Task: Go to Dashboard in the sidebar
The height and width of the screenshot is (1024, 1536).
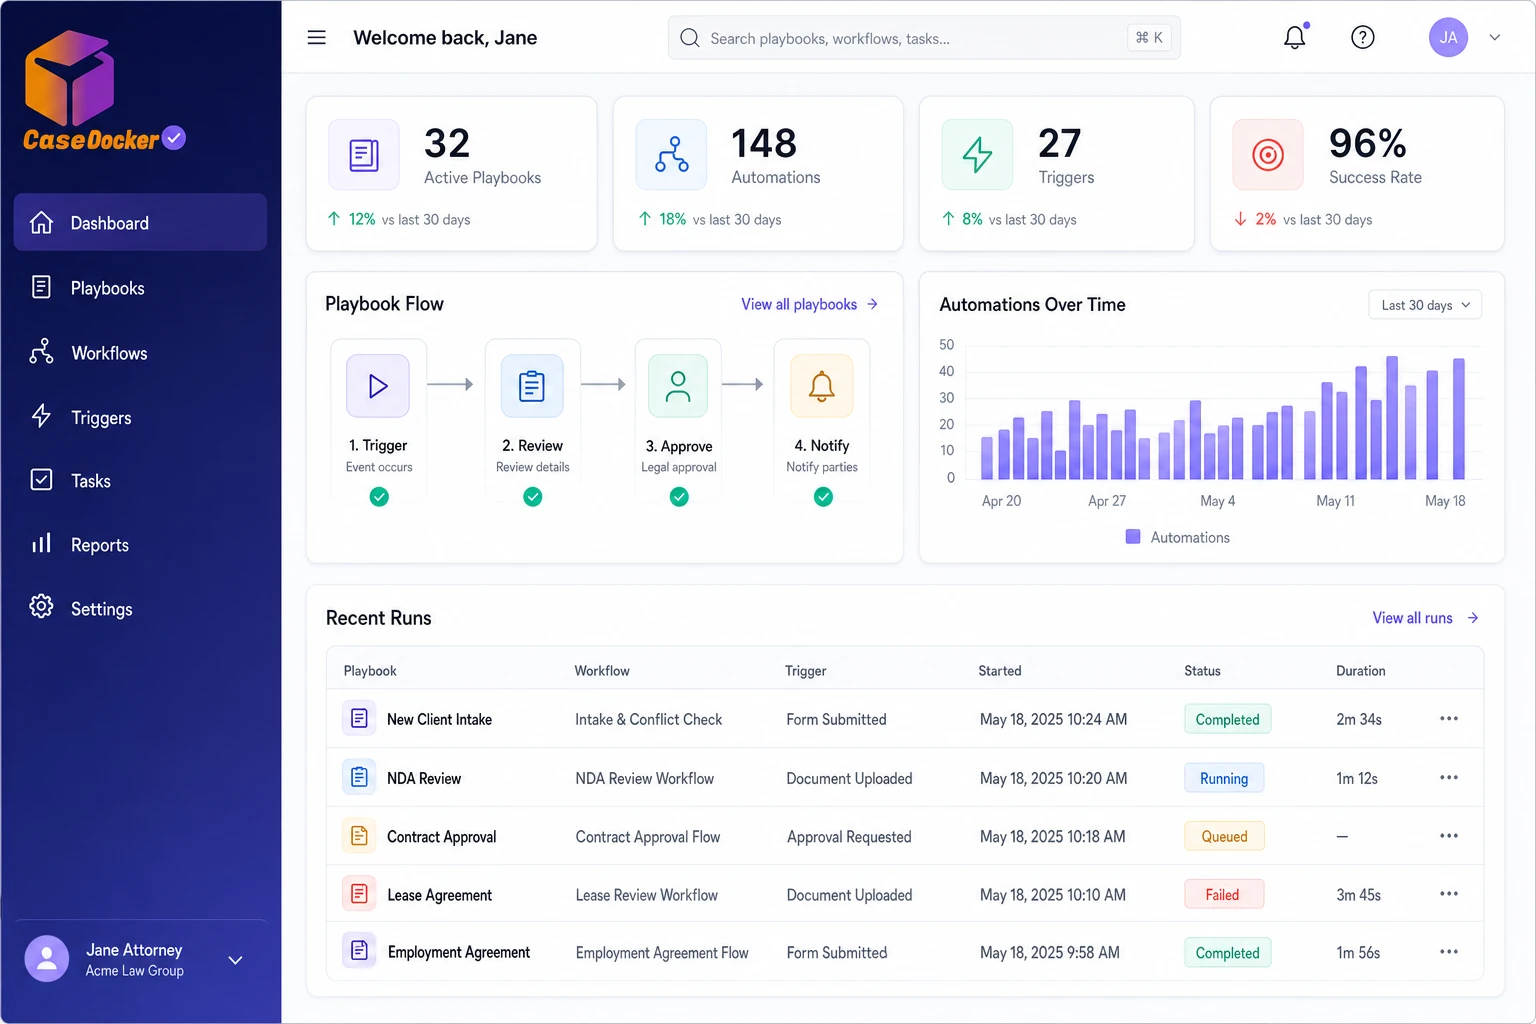Action: (x=140, y=223)
